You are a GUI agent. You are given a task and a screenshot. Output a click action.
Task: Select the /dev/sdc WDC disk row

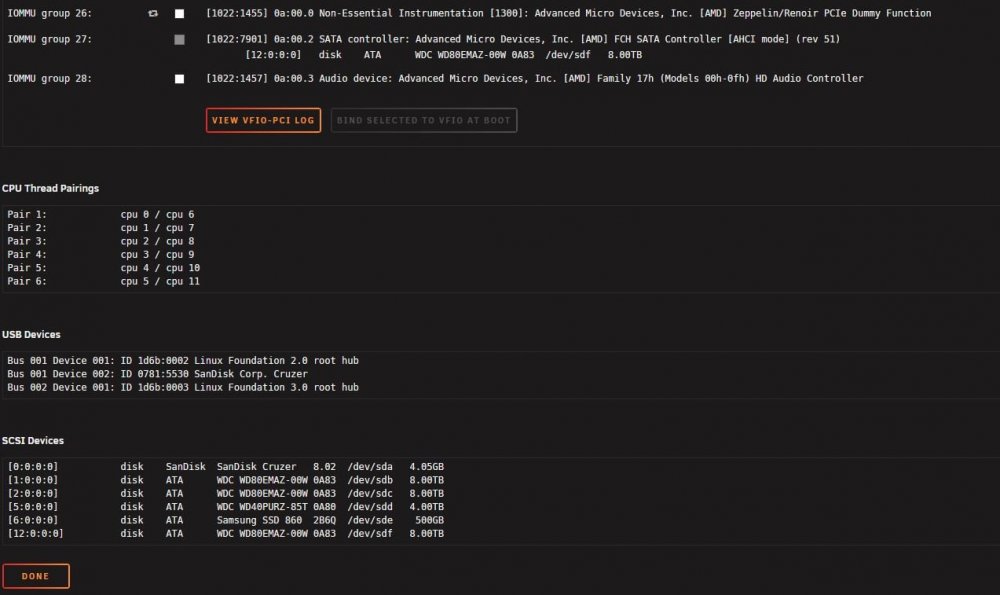point(226,494)
